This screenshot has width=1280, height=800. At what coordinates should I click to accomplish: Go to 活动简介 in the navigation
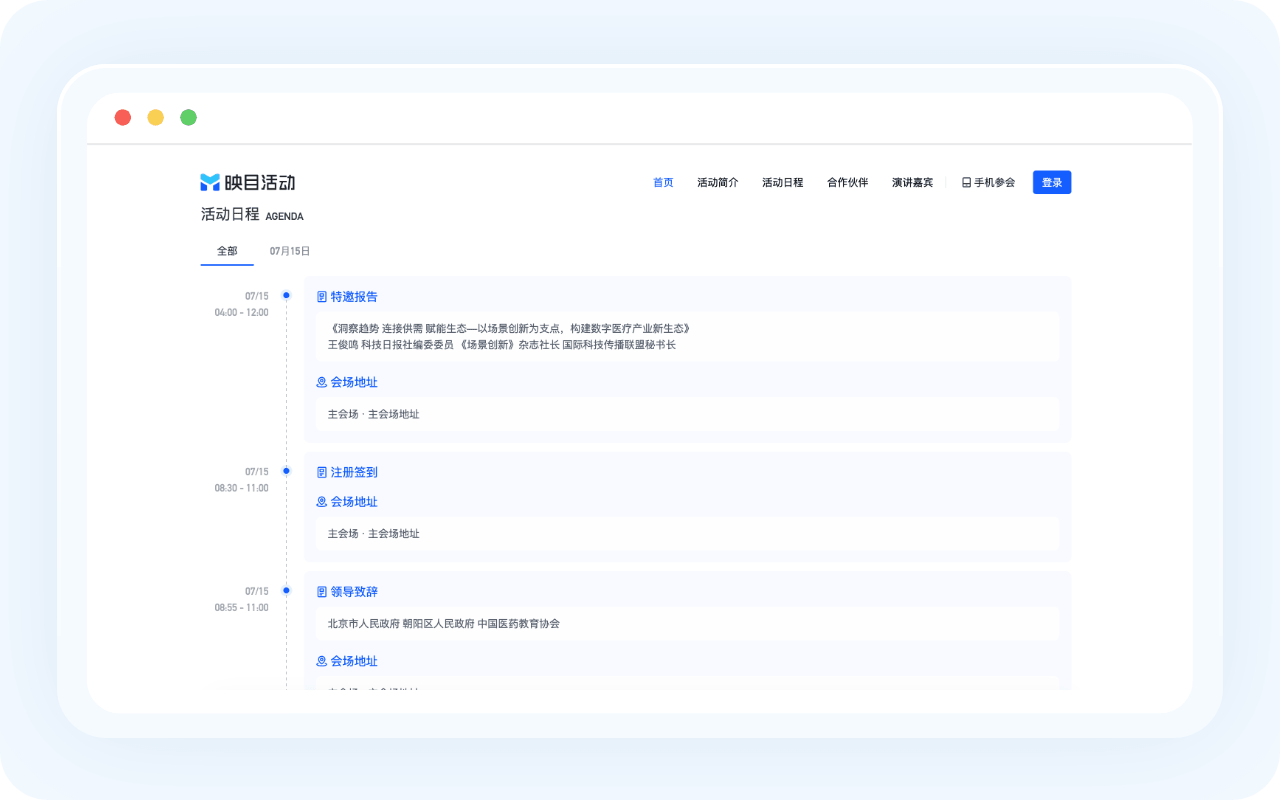click(x=718, y=183)
